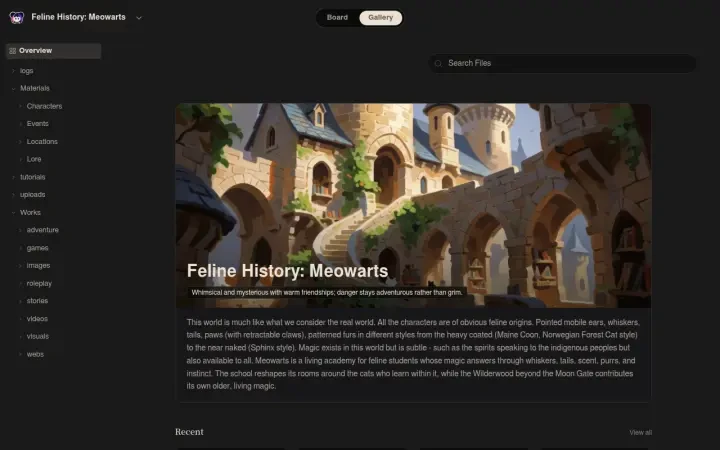Click the world description paragraph
Image resolution: width=720 pixels, height=450 pixels.
pyautogui.click(x=413, y=354)
